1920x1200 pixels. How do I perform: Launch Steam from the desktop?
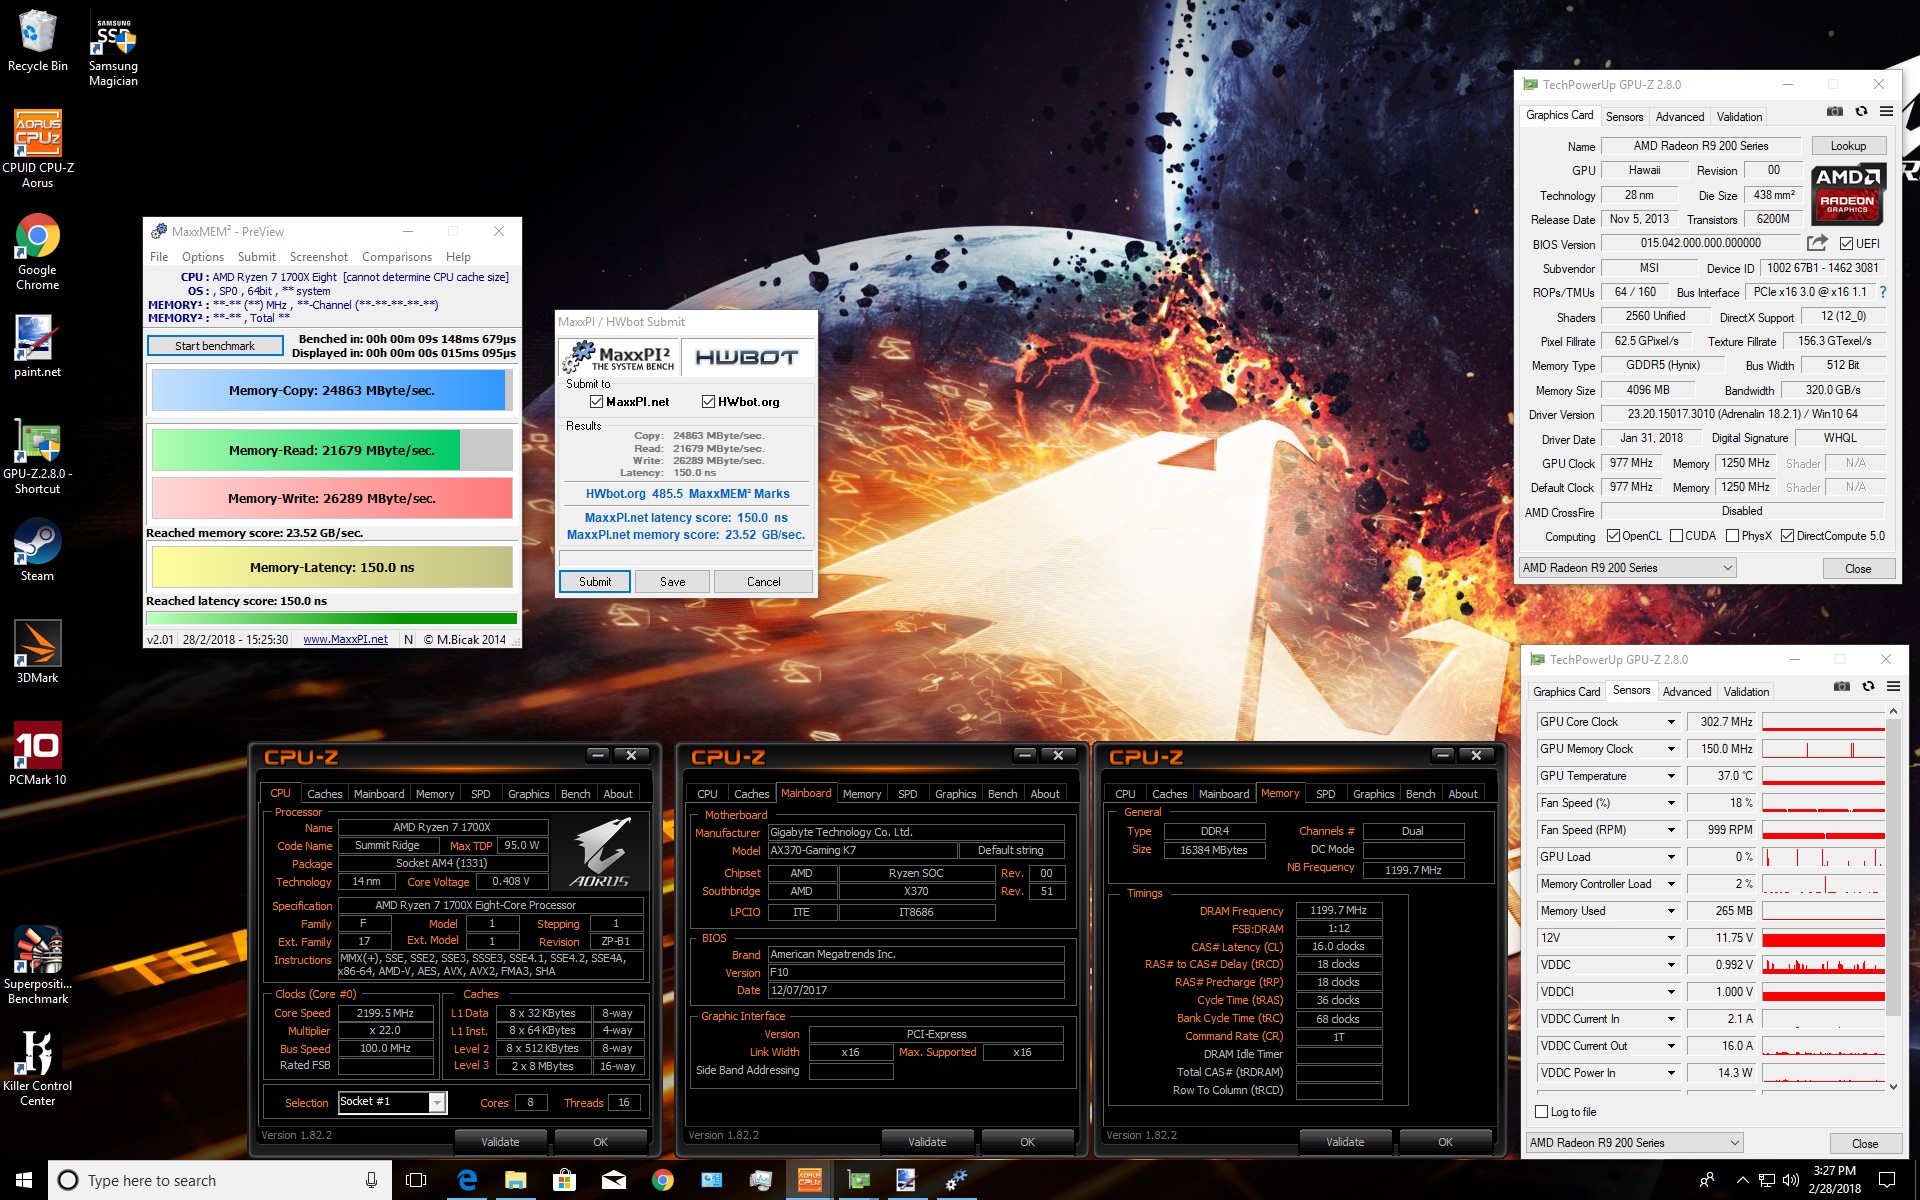coord(37,550)
